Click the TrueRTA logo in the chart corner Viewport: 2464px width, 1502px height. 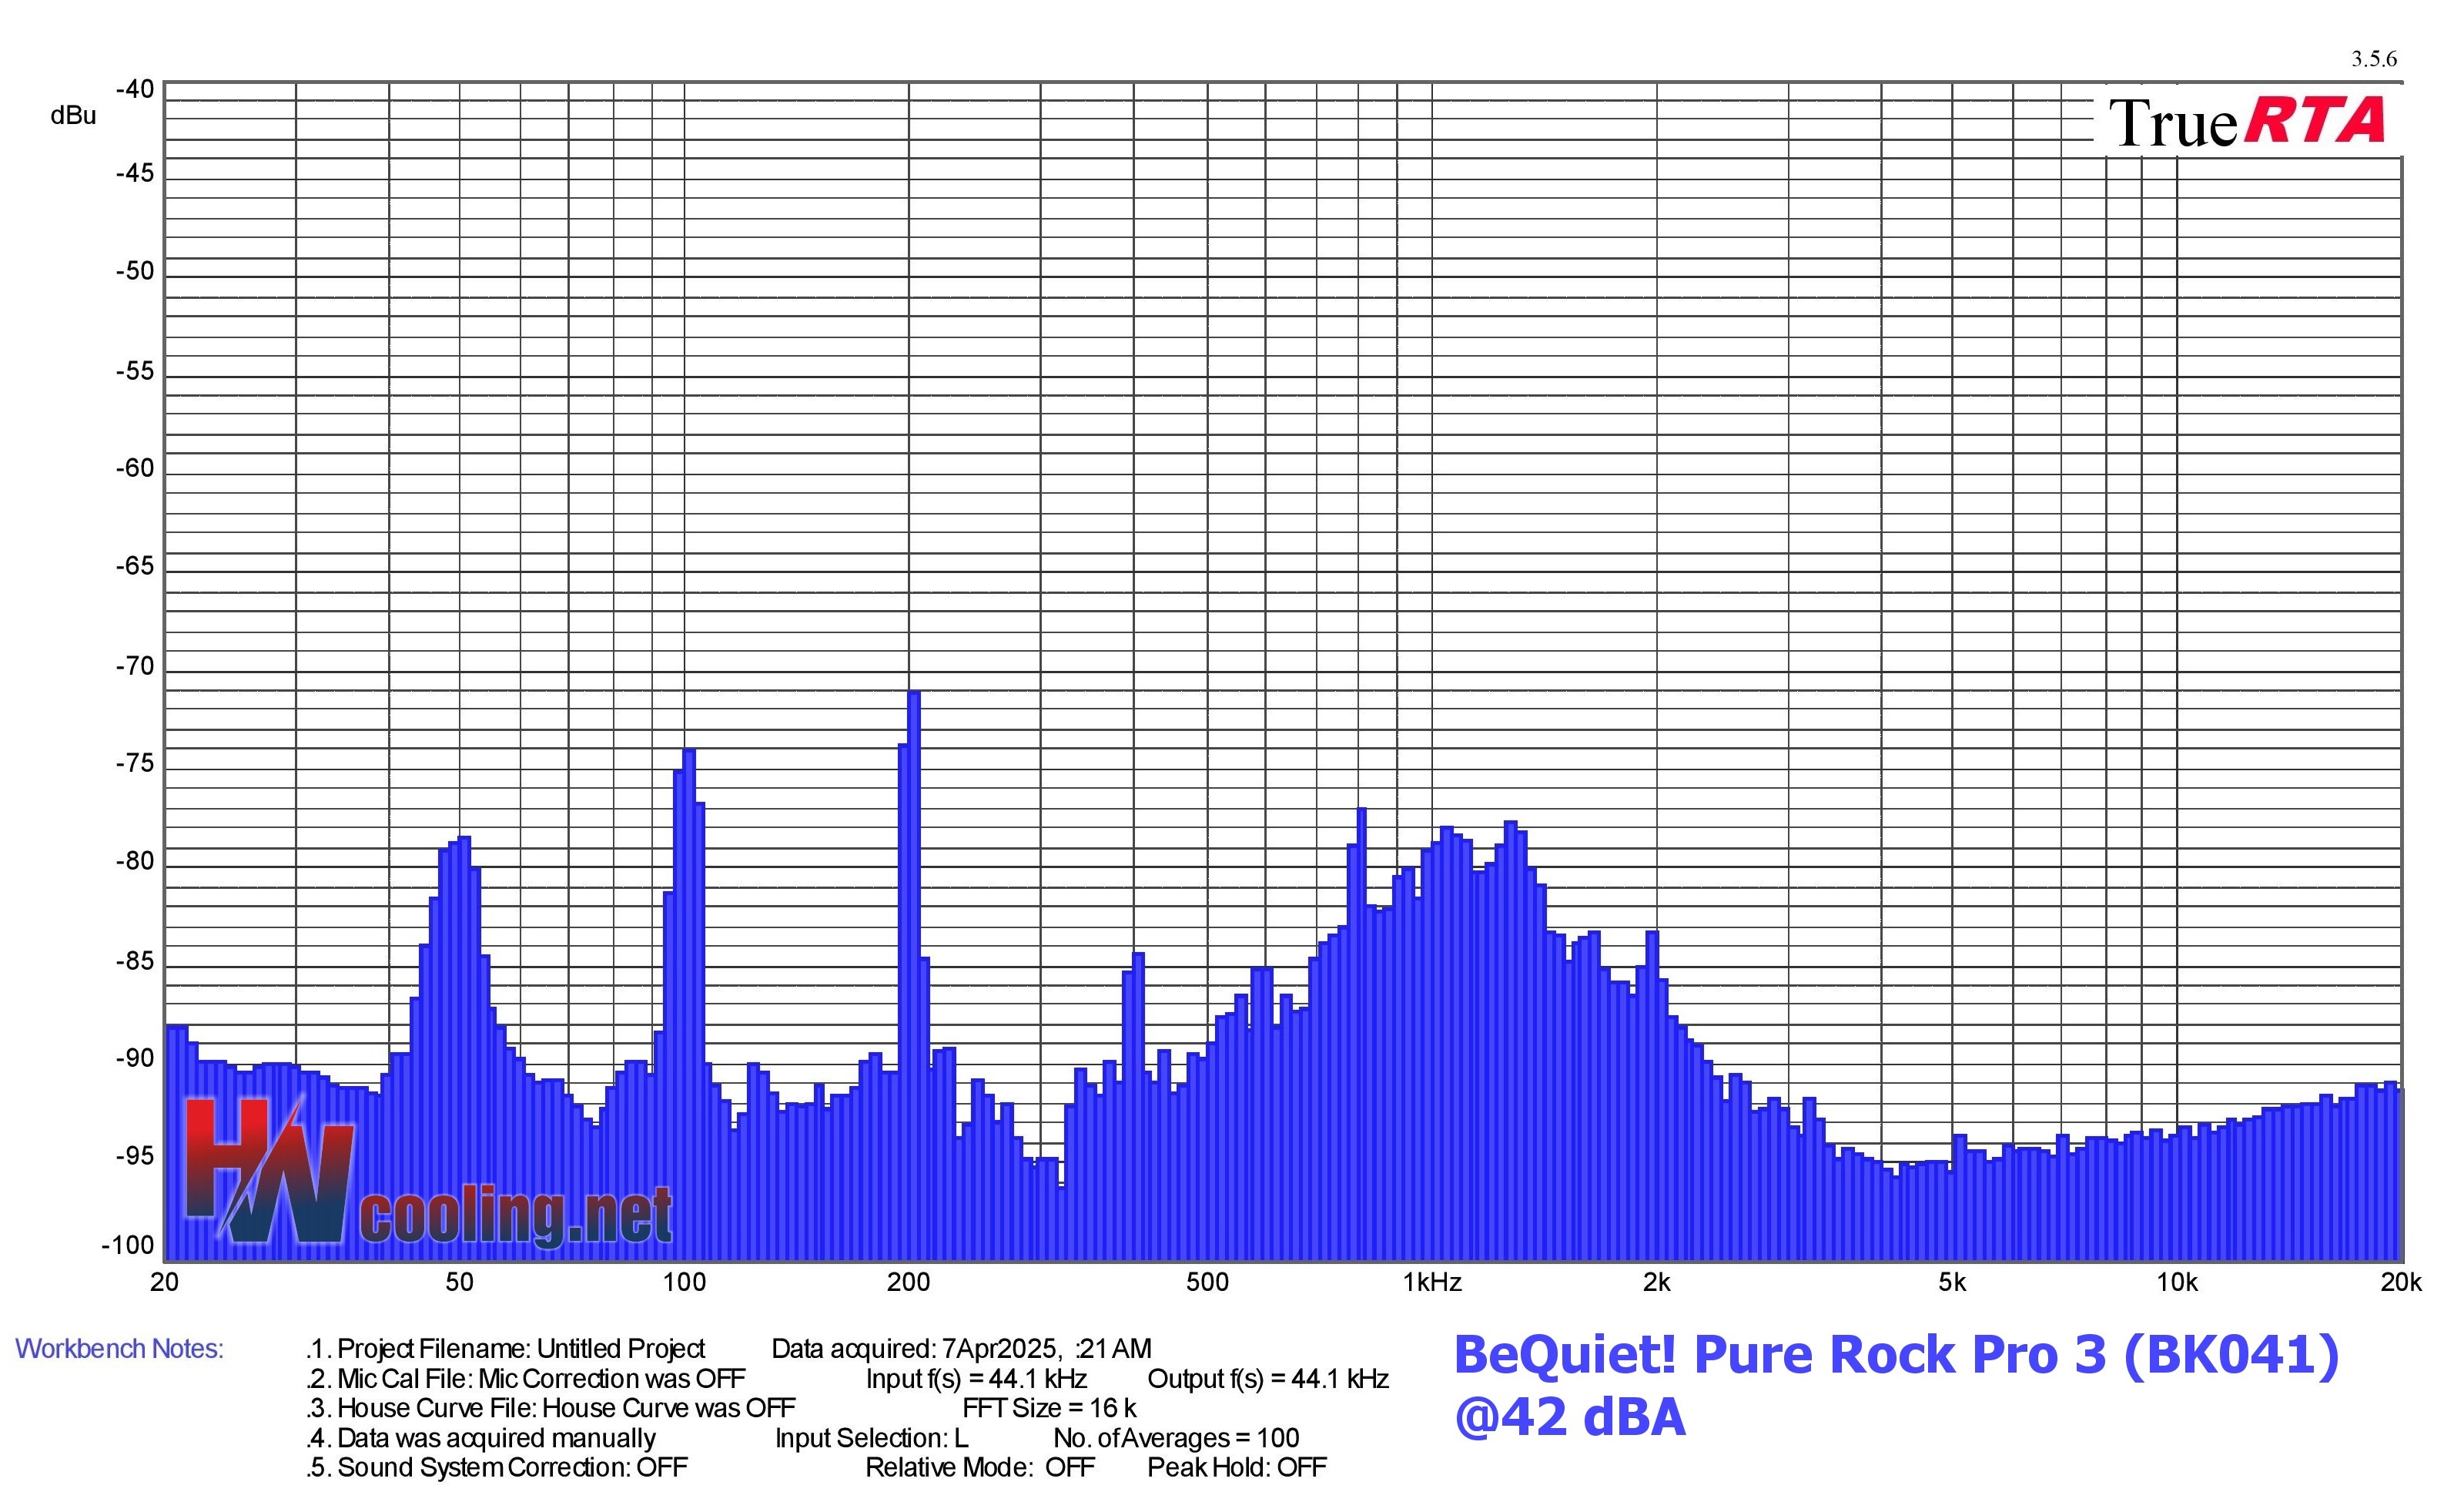[x=2246, y=121]
